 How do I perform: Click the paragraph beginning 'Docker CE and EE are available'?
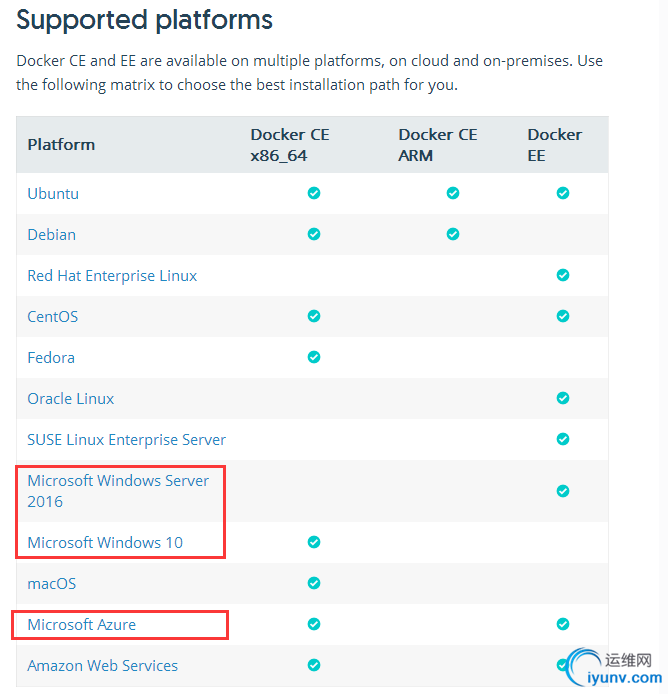(x=309, y=73)
